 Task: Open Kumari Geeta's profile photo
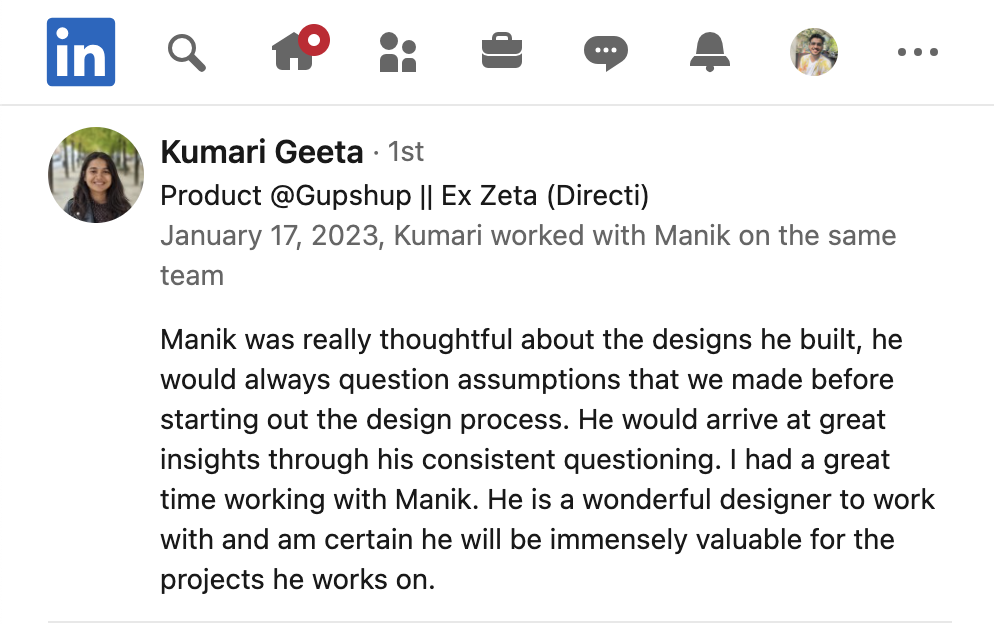[x=96, y=175]
